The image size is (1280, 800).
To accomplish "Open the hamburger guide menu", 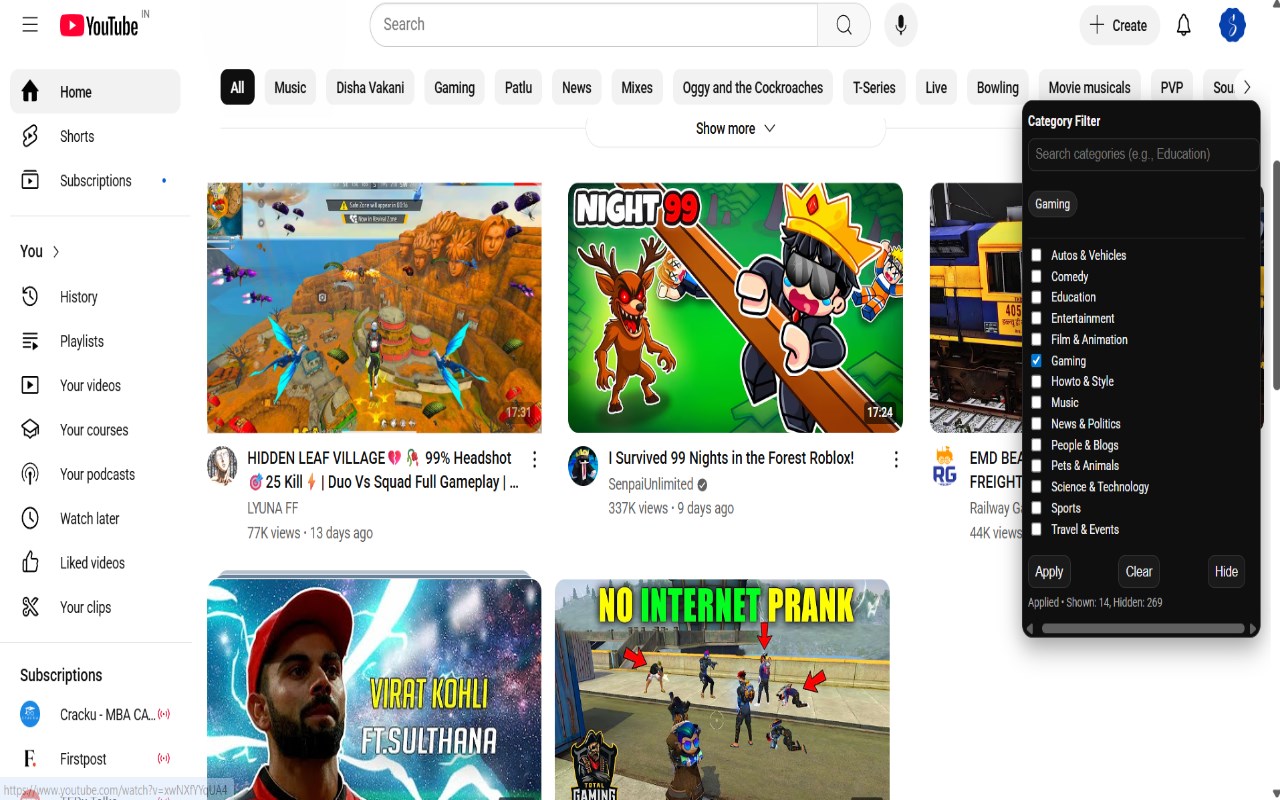I will (30, 25).
